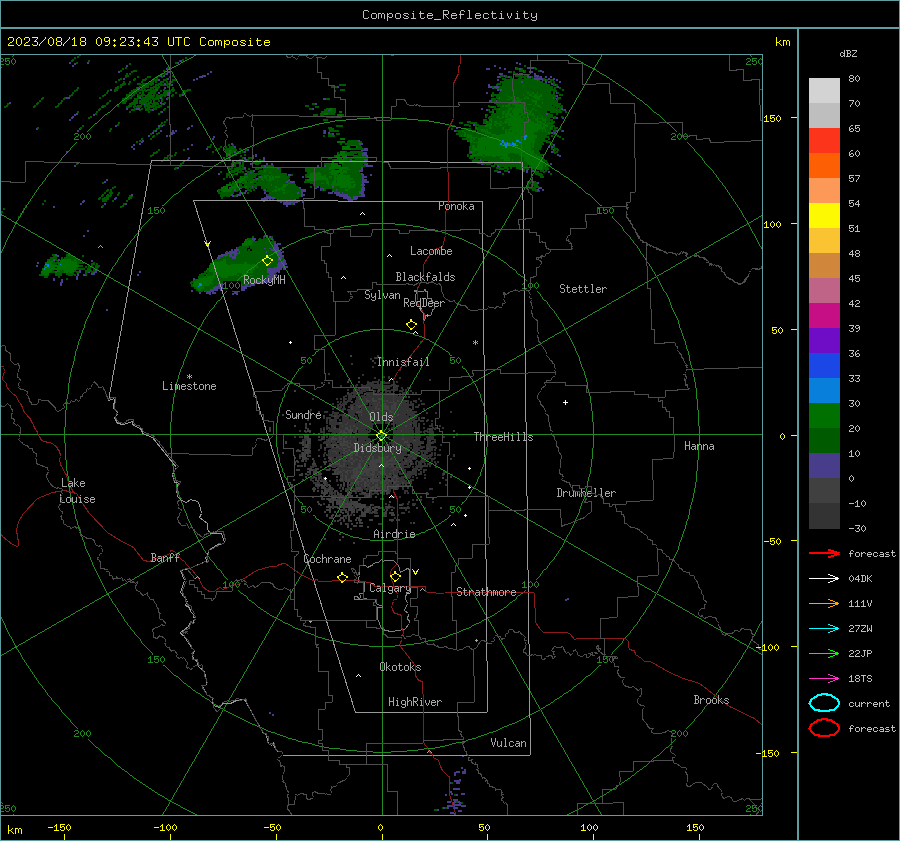
Task: Click the green 22JP arrow legend icon
Action: [x=824, y=653]
